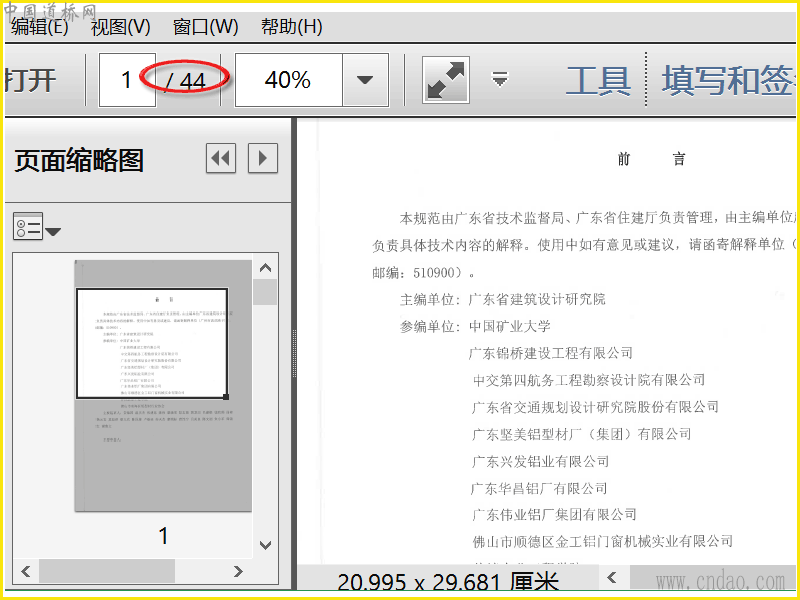Viewport: 800px width, 600px height.
Task: Select the 40% zoom level field
Action: [288, 80]
